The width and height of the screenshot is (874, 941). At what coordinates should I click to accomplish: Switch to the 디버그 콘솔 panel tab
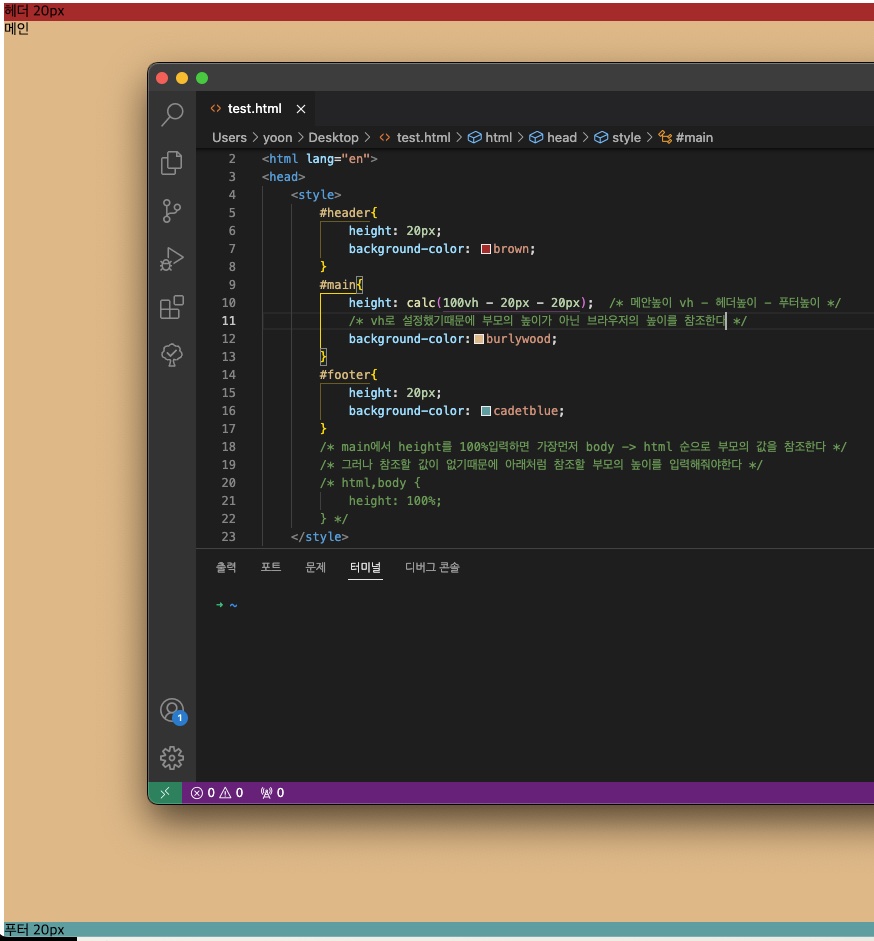tap(432, 567)
